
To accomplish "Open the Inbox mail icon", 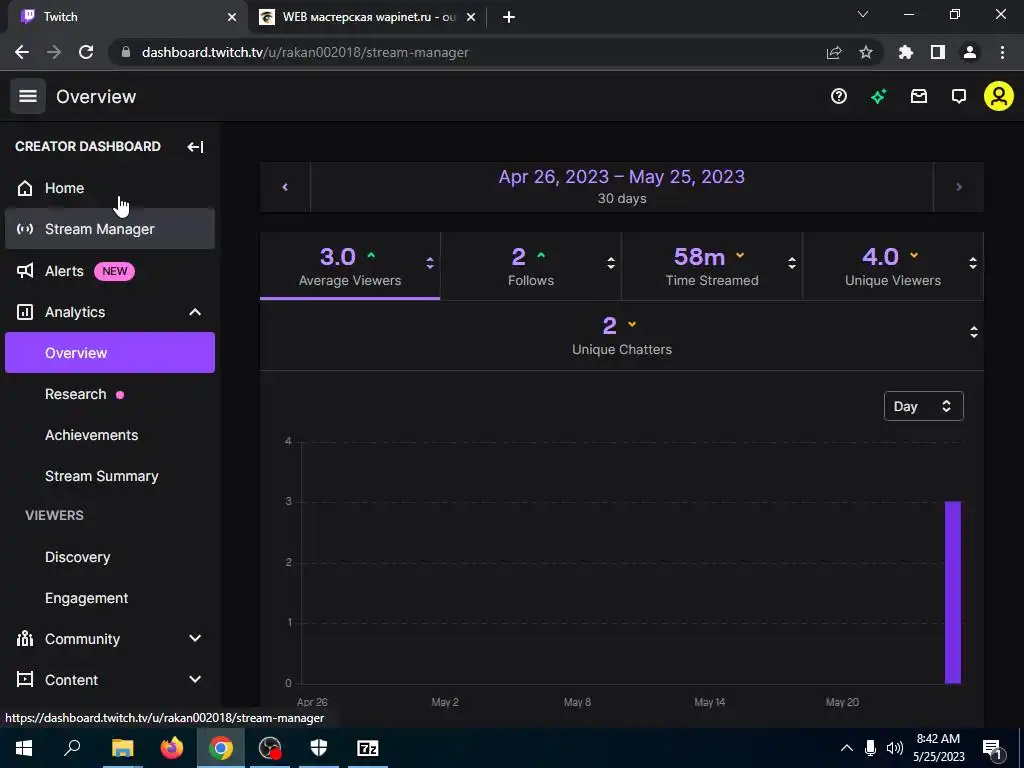I will [x=919, y=97].
